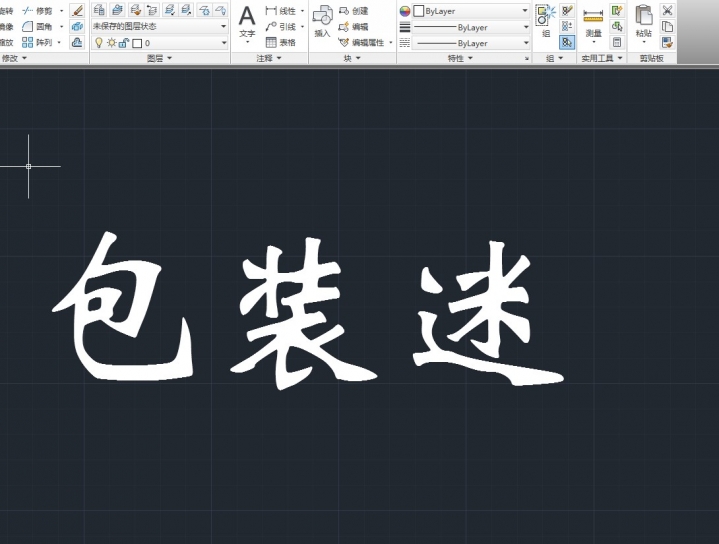Click the 粘贴 (Paste) icon
The width and height of the screenshot is (719, 544).
[x=643, y=22]
